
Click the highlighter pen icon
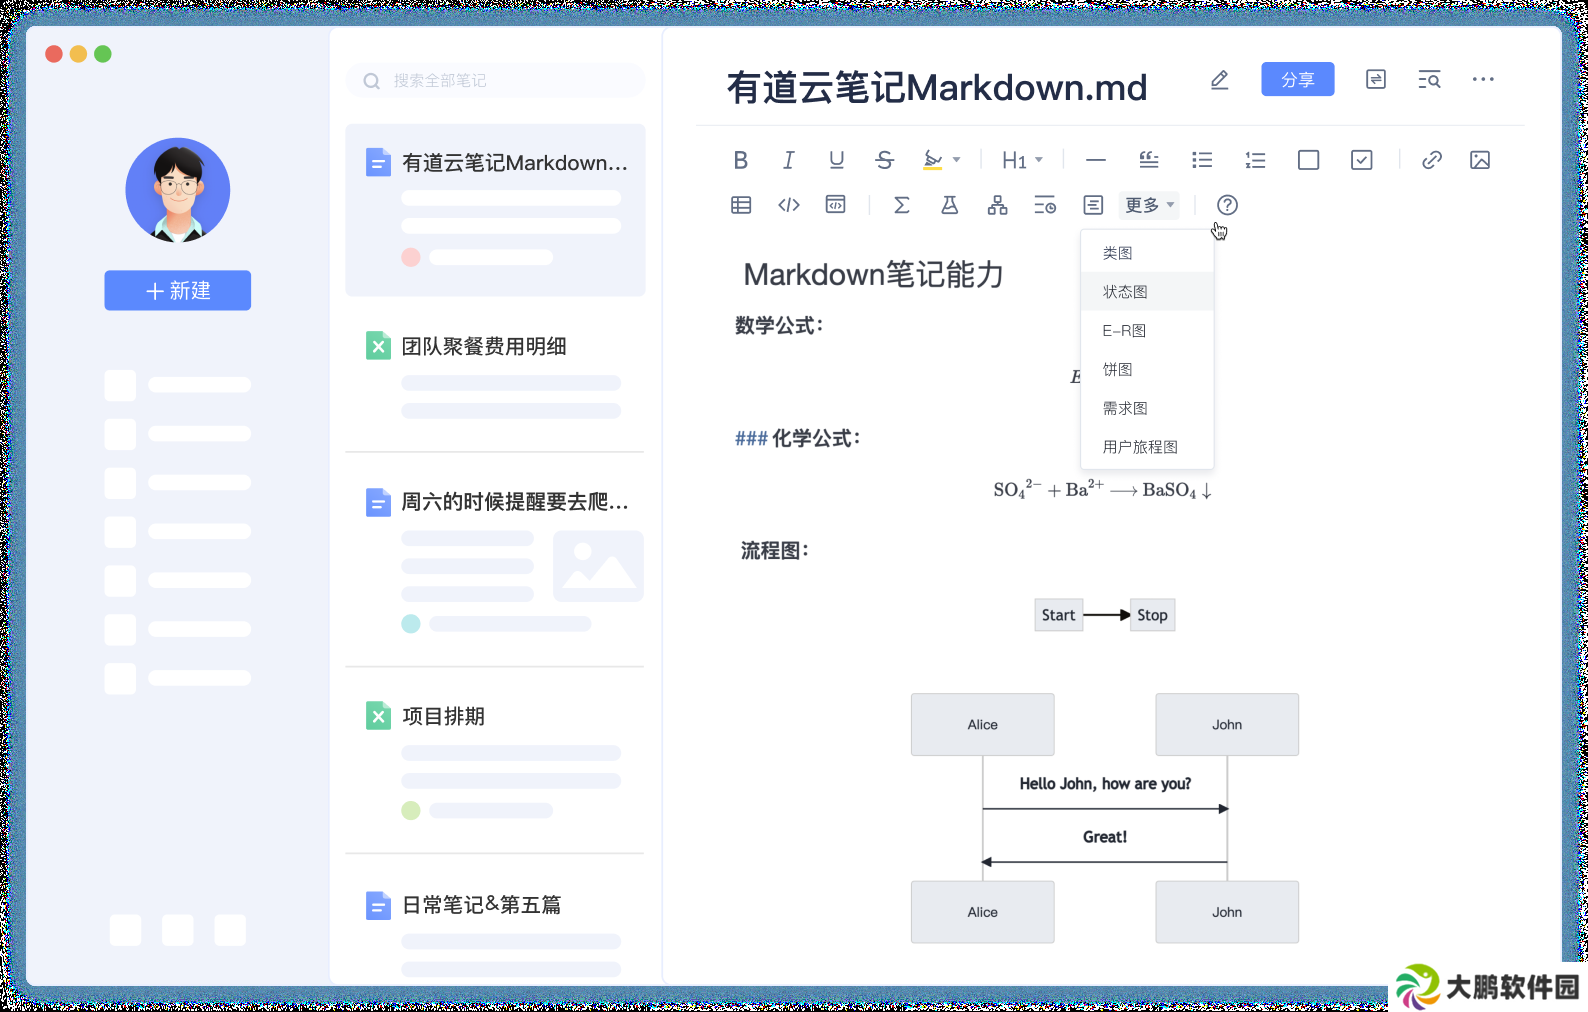tap(932, 160)
